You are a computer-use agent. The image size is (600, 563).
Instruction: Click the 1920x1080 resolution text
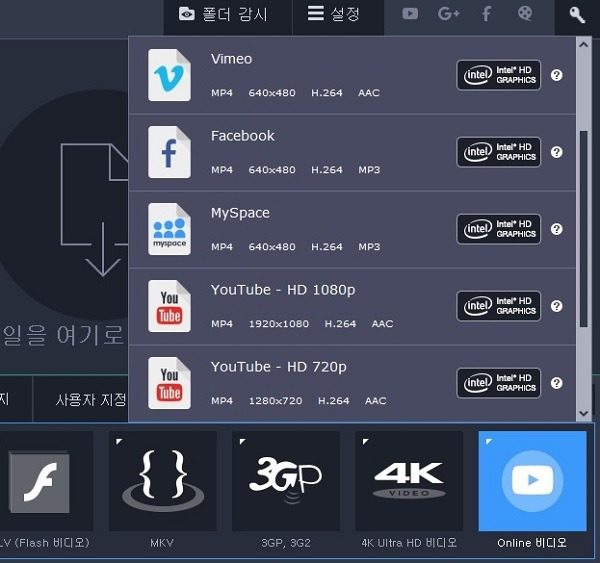tap(279, 324)
